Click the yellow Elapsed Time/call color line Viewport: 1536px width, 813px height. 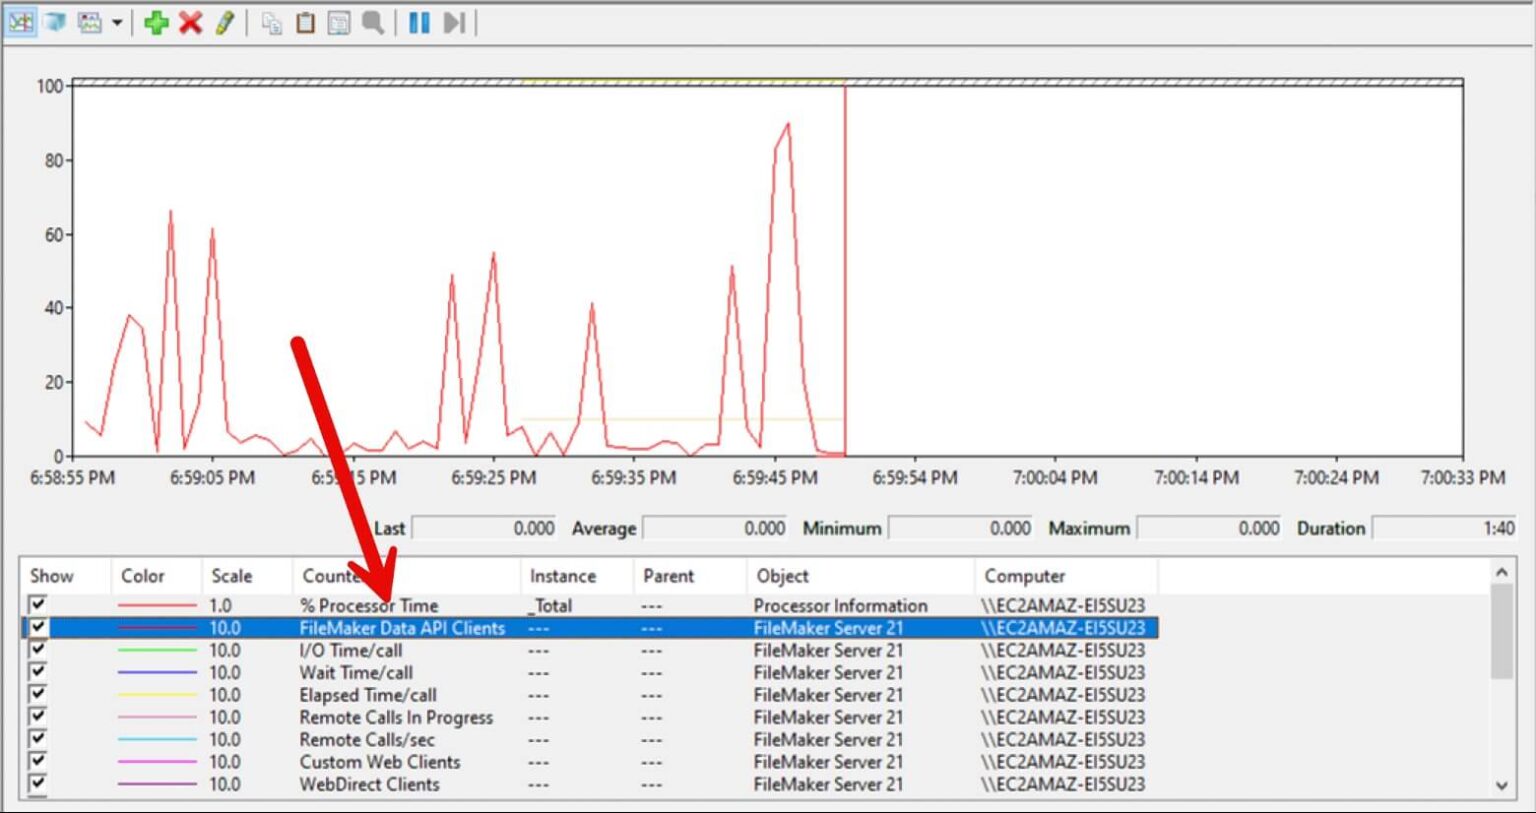(x=157, y=695)
